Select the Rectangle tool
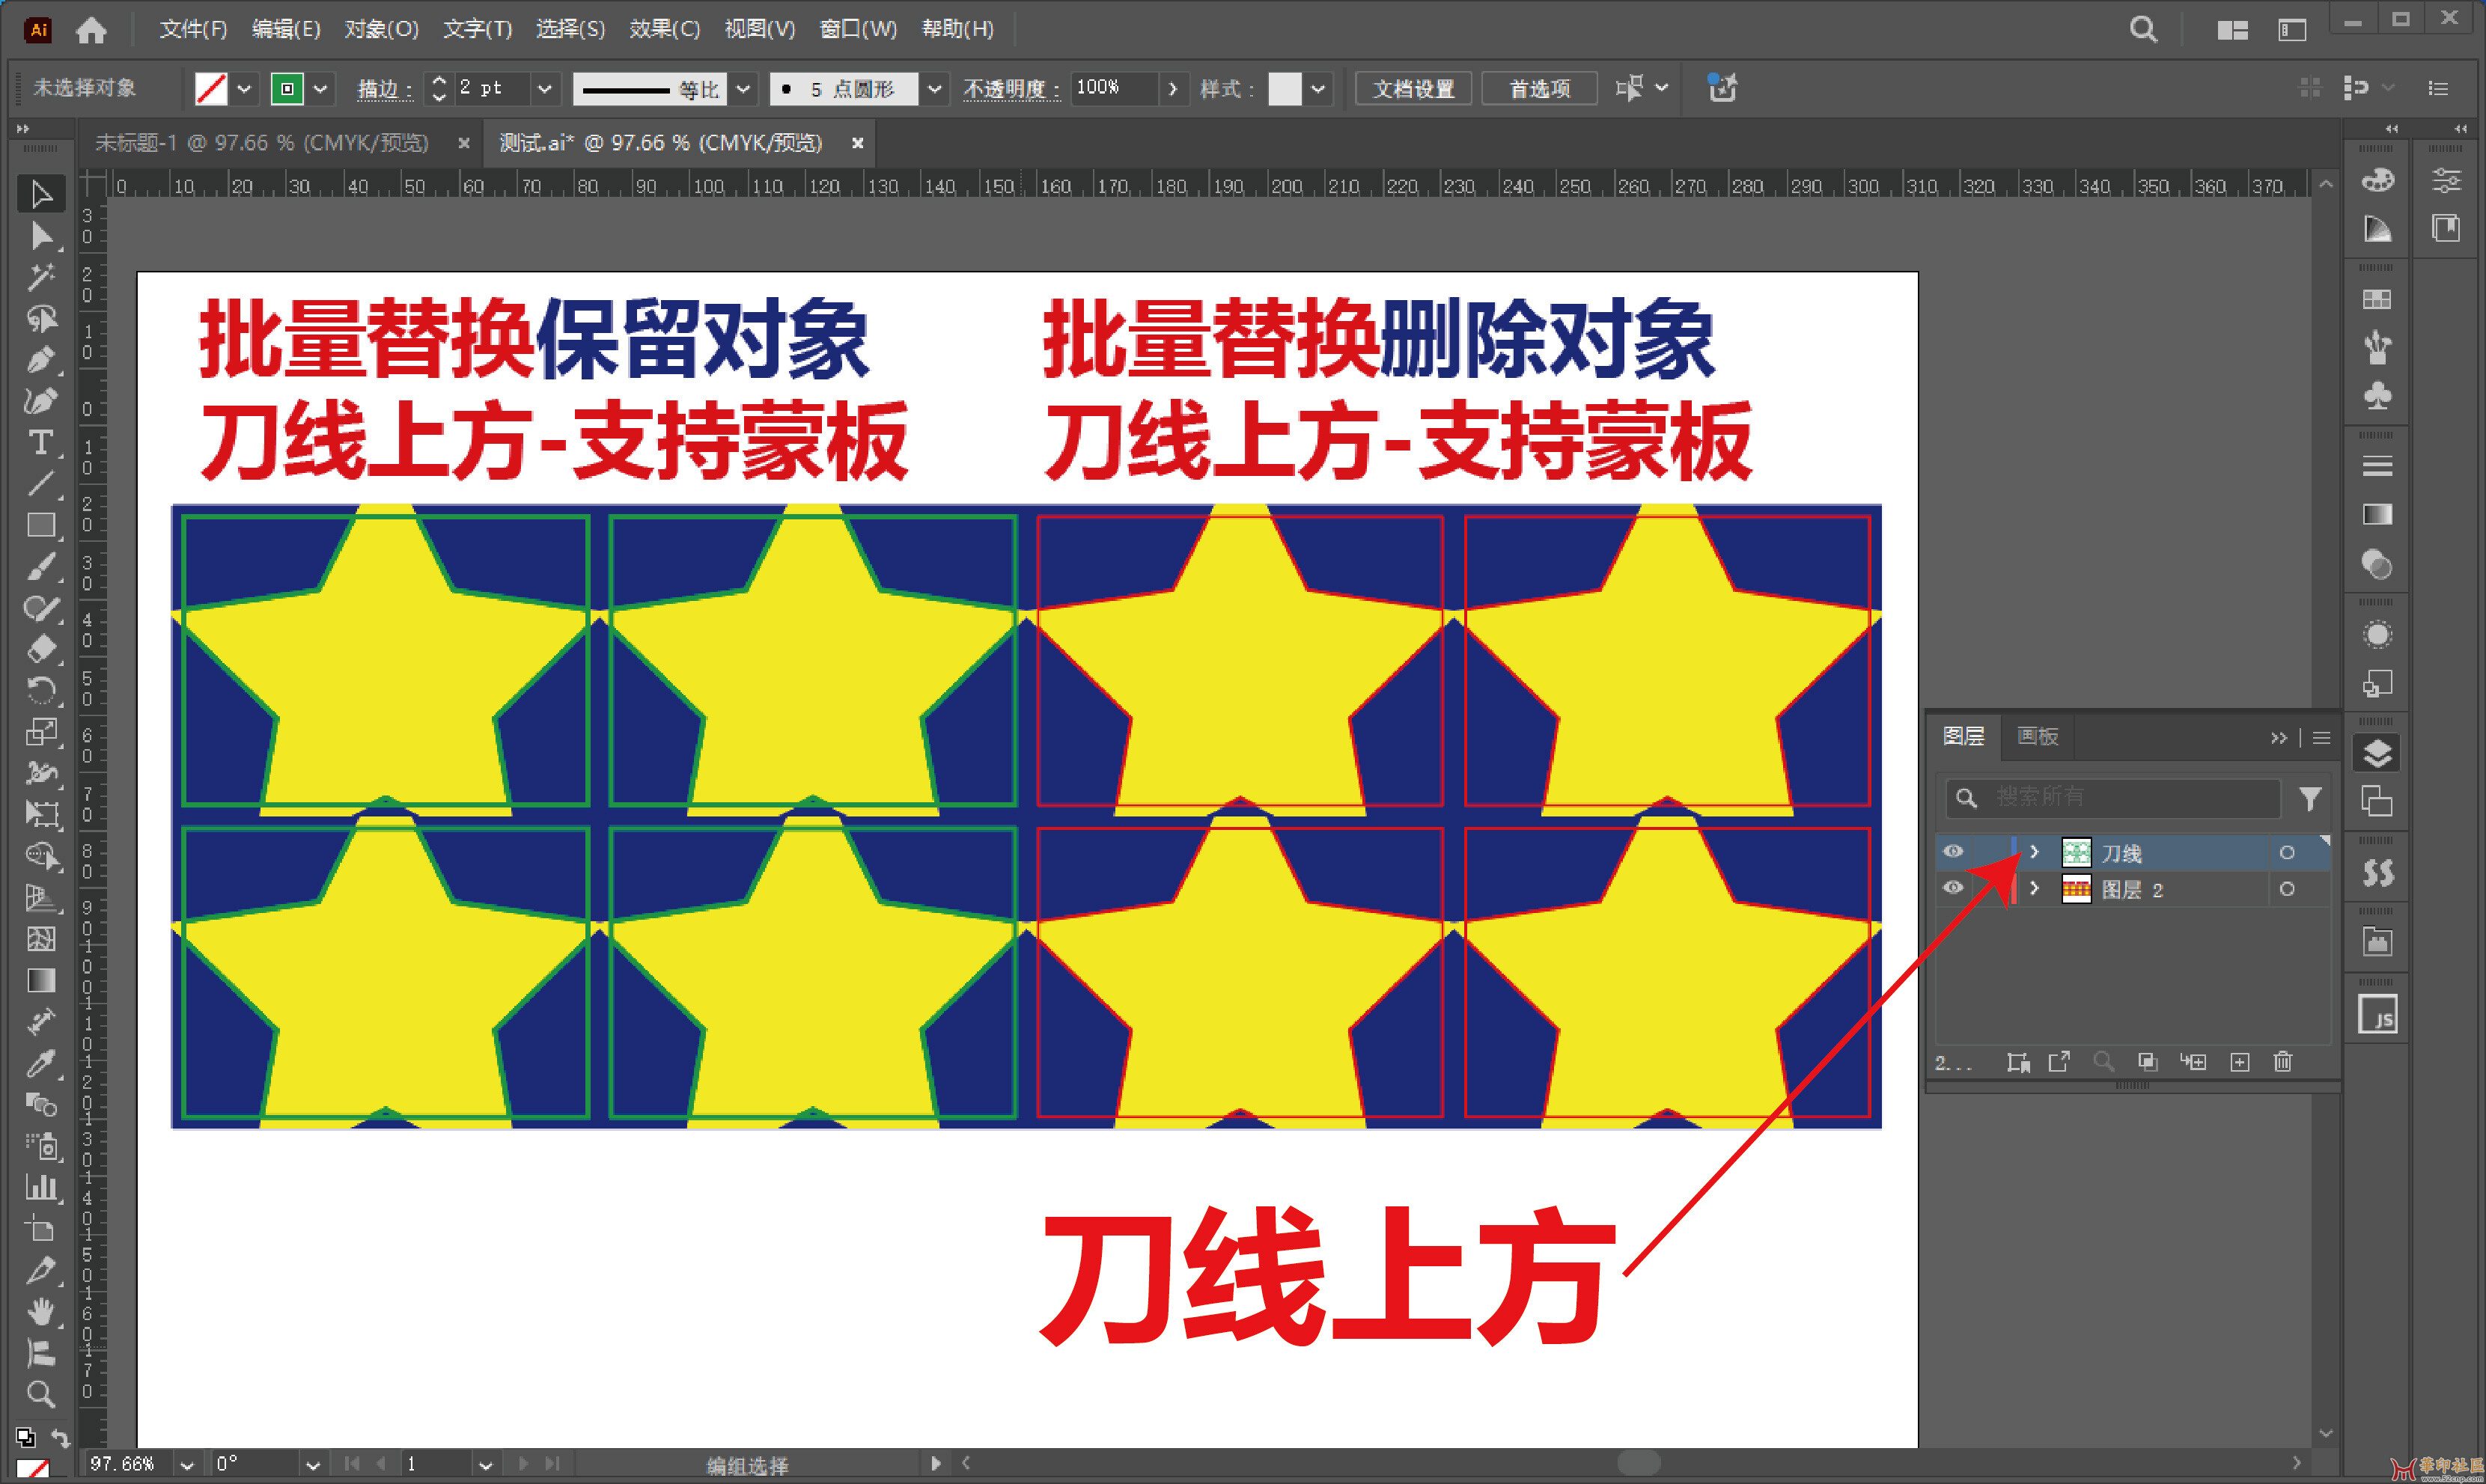This screenshot has height=1484, width=2486. [x=40, y=525]
